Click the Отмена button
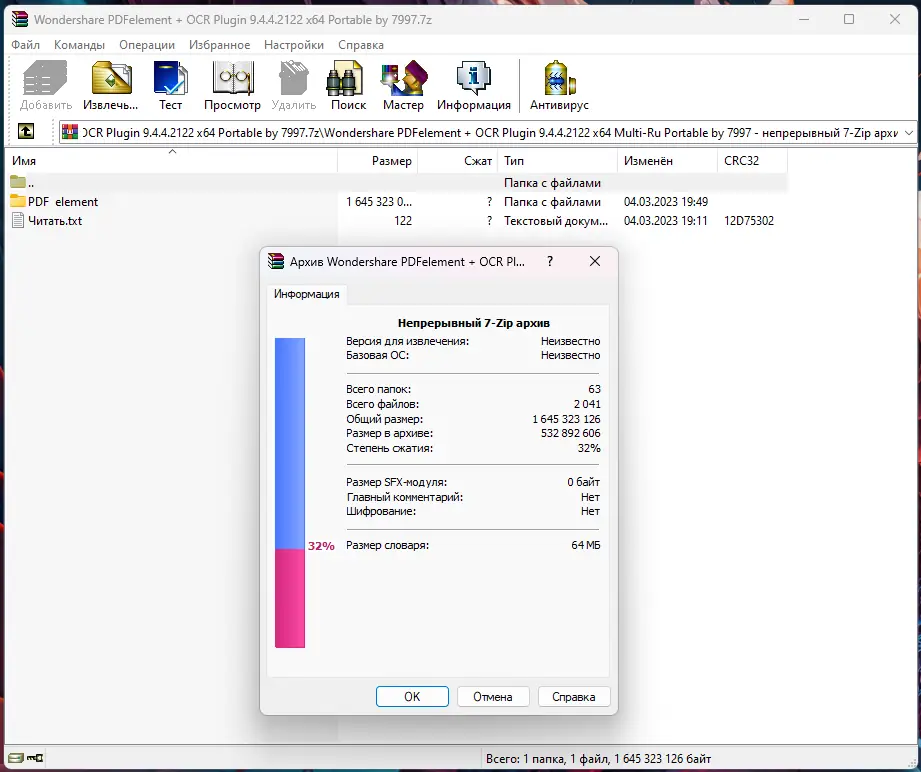This screenshot has width=921, height=772. point(493,696)
